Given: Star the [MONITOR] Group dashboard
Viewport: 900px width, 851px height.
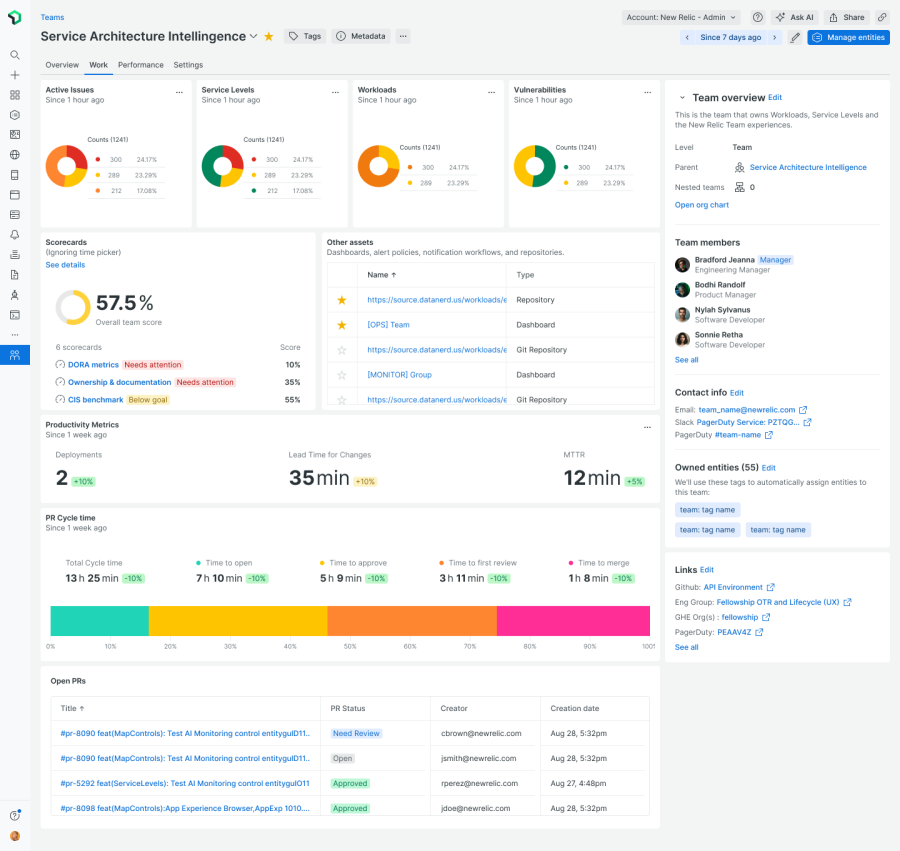Looking at the screenshot, I should (342, 375).
